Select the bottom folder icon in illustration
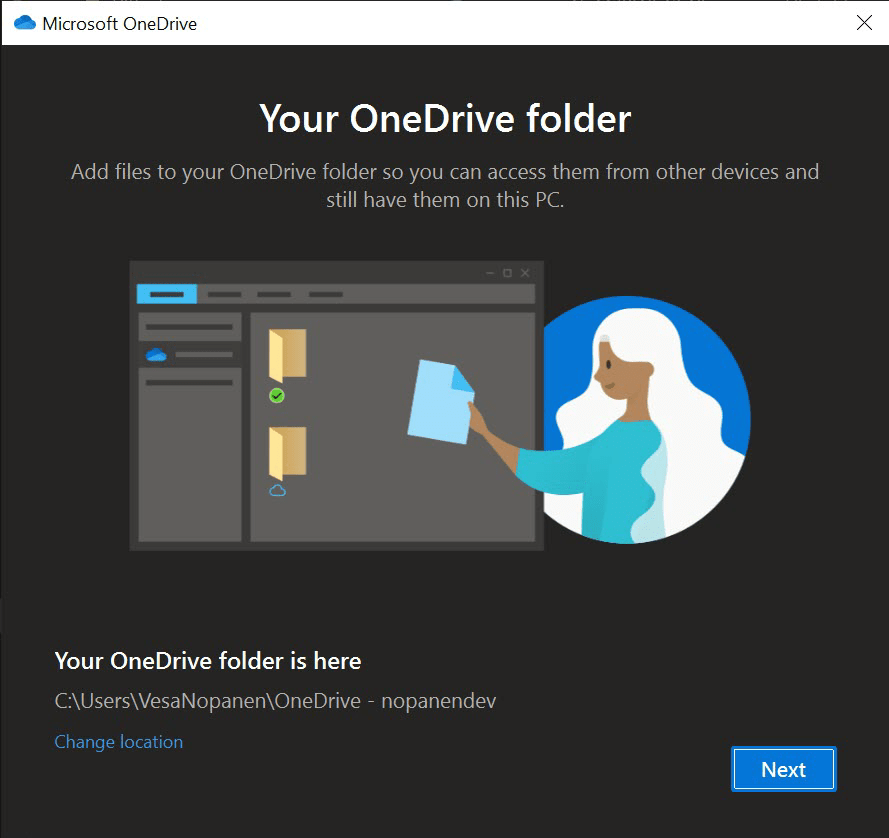The width and height of the screenshot is (889, 838). pyautogui.click(x=287, y=453)
